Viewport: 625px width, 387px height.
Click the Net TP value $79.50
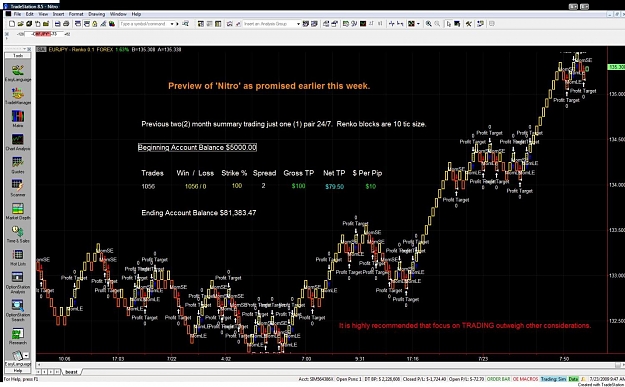[x=334, y=187]
